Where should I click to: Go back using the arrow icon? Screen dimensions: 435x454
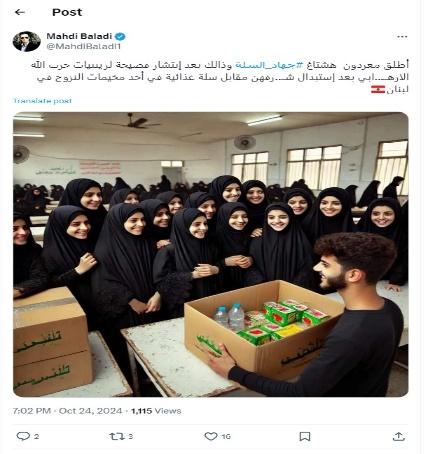pos(20,12)
